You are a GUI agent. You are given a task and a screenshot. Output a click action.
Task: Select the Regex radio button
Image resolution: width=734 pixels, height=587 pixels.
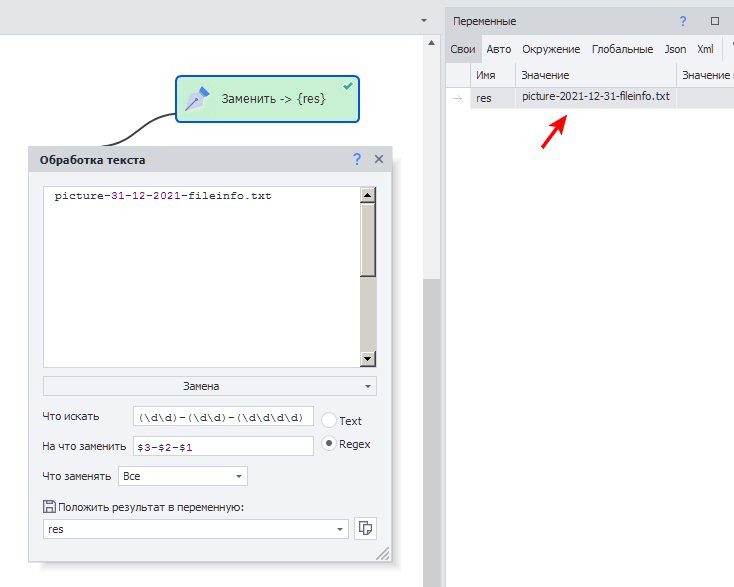[328, 444]
